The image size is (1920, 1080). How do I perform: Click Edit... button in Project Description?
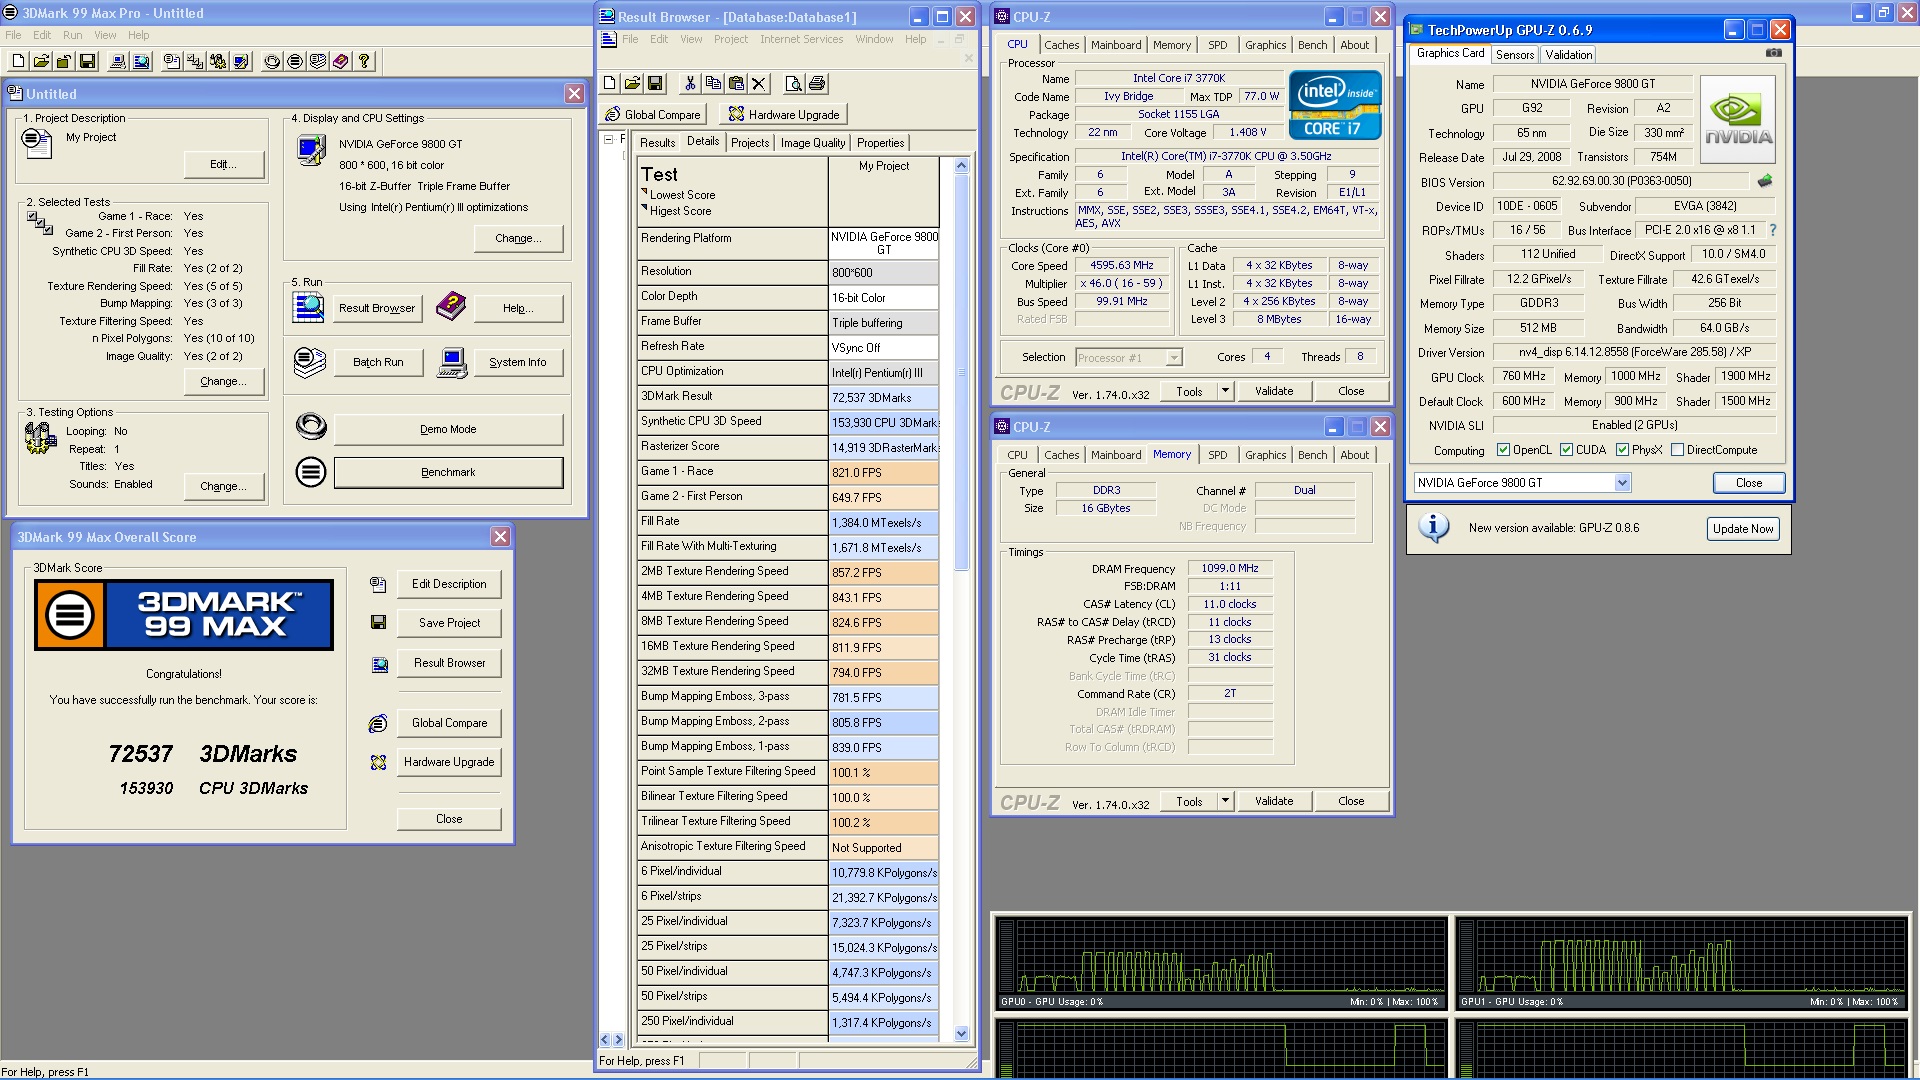(224, 164)
